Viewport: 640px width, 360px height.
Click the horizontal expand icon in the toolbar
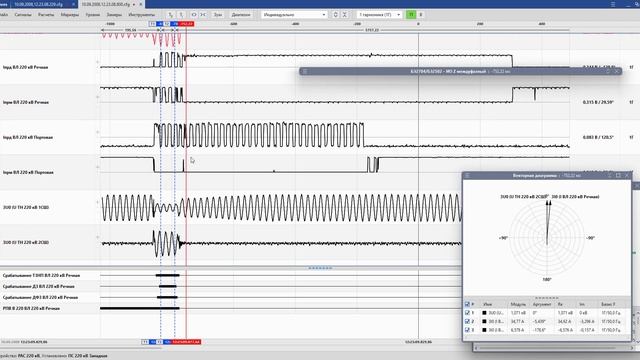pos(193,15)
